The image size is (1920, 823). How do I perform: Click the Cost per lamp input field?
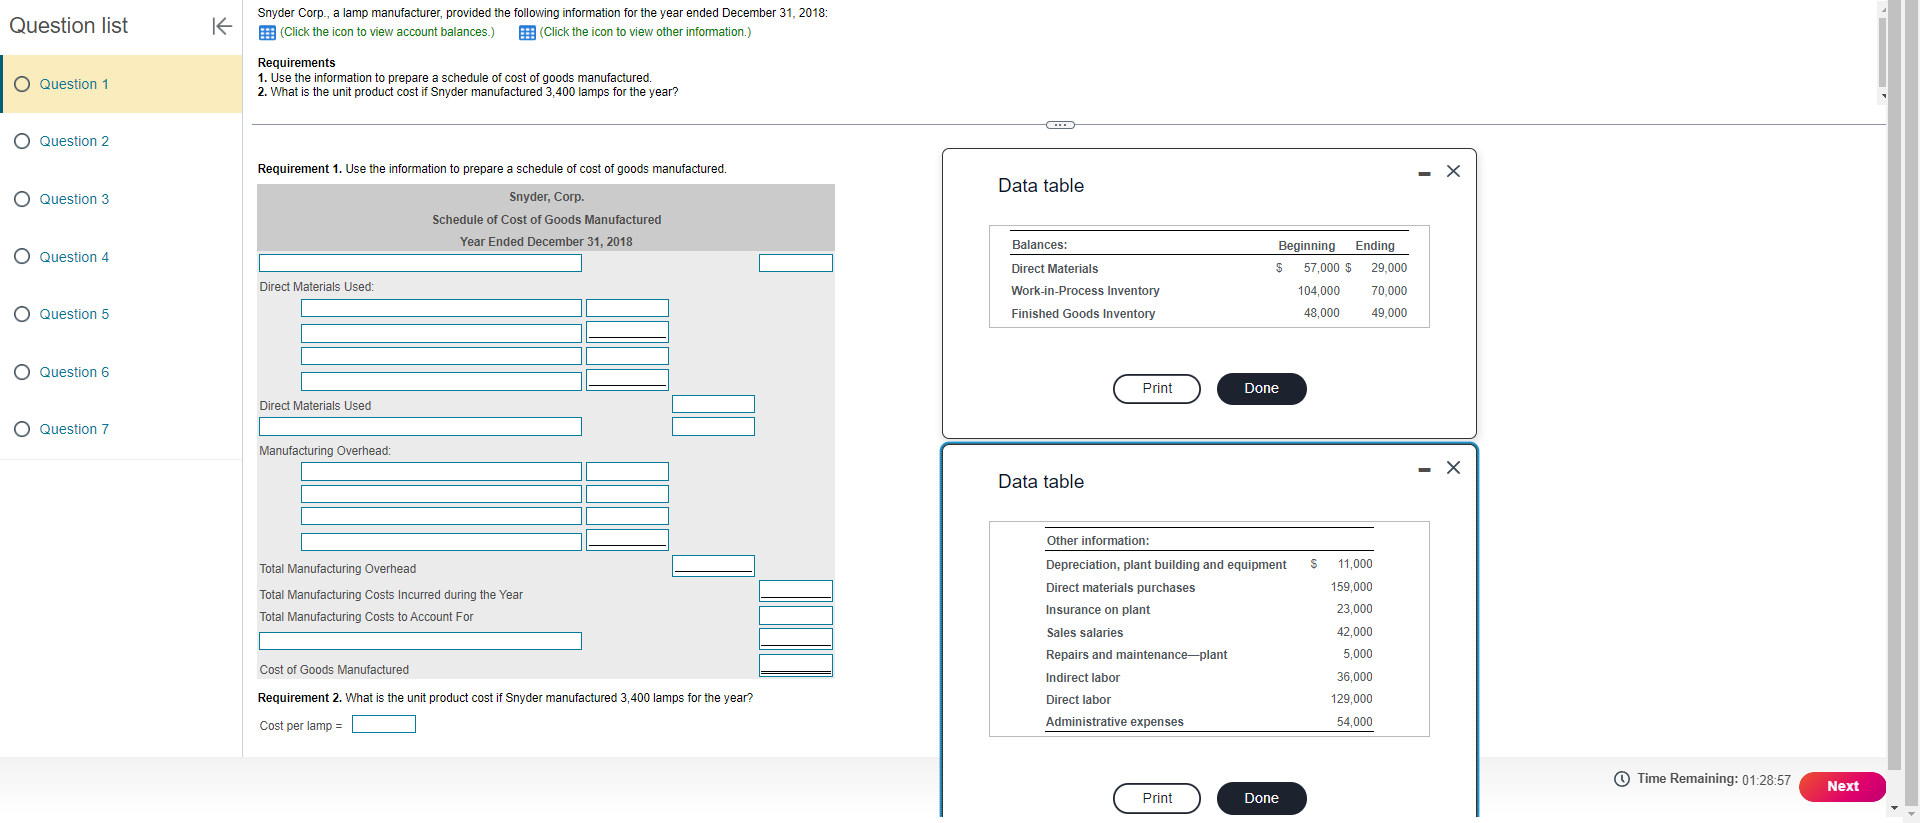point(384,724)
